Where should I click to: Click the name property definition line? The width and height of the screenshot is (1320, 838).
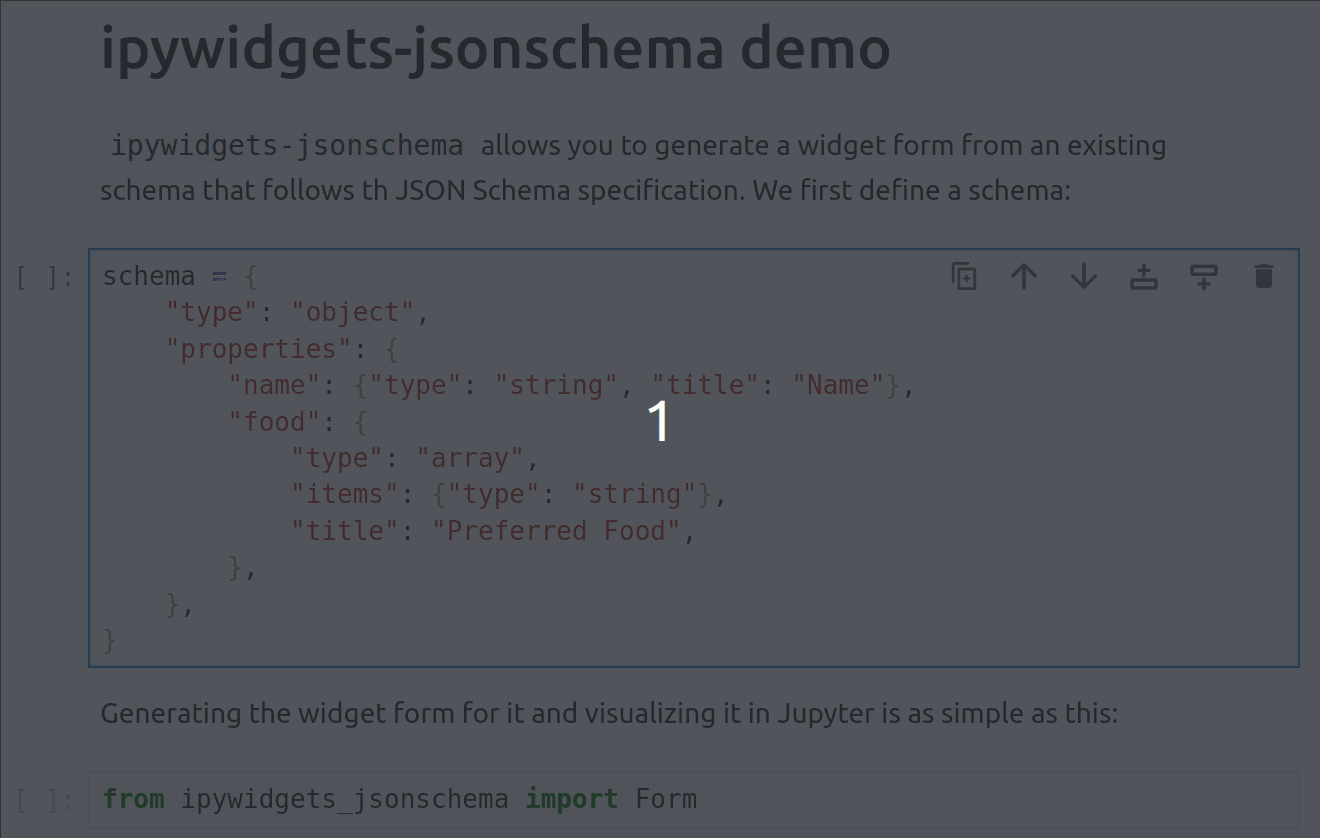570,384
